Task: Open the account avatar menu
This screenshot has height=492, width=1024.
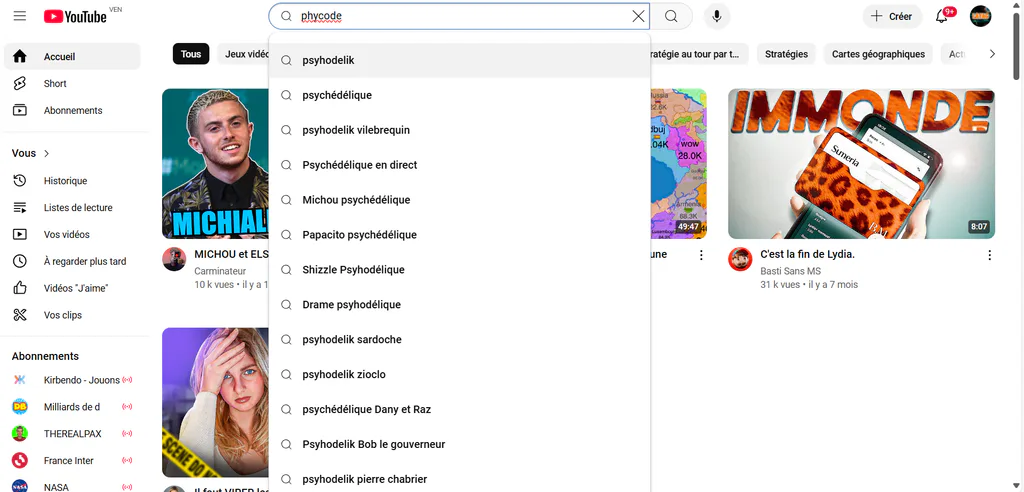Action: (980, 16)
